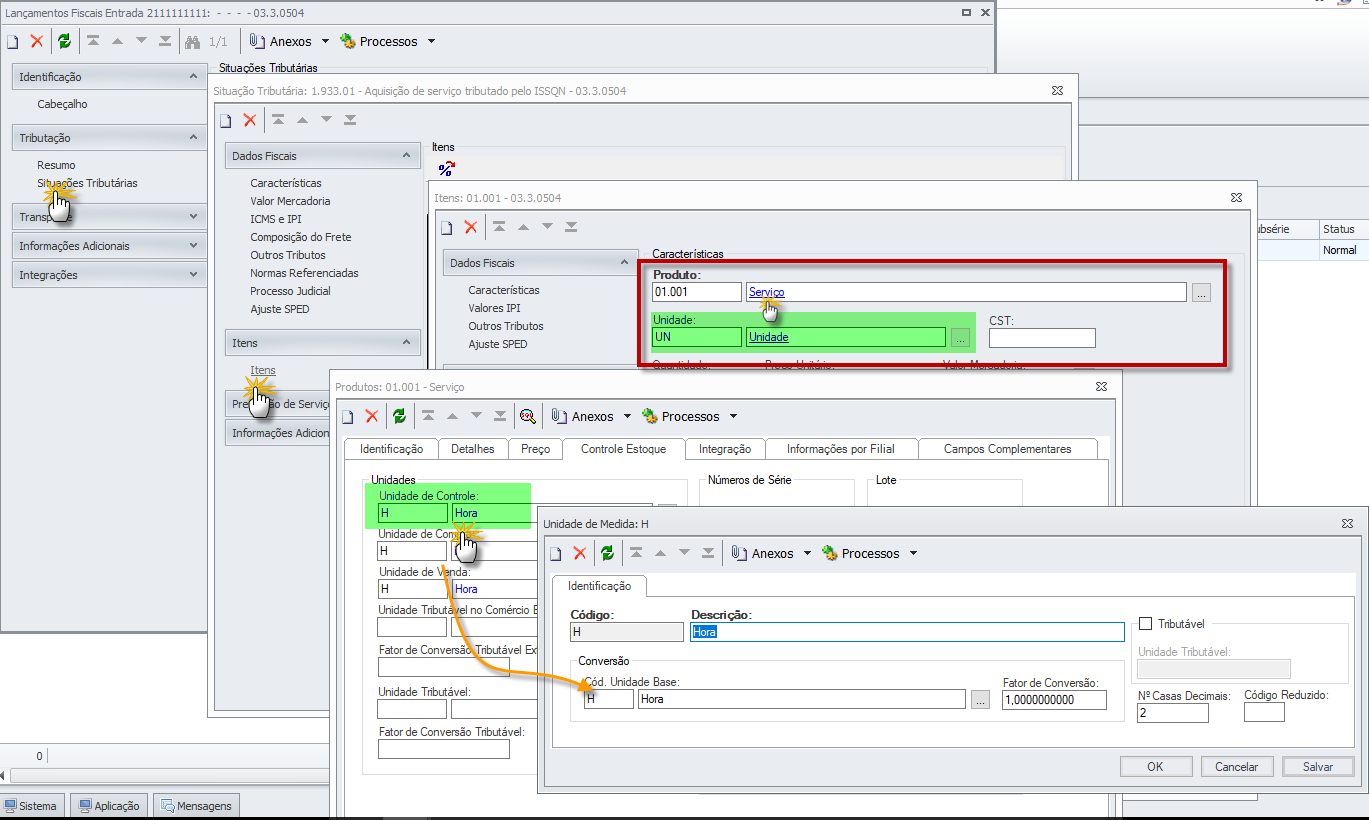1369x820 pixels.
Task: Refresh the Produtos 01.001 window
Action: [399, 416]
